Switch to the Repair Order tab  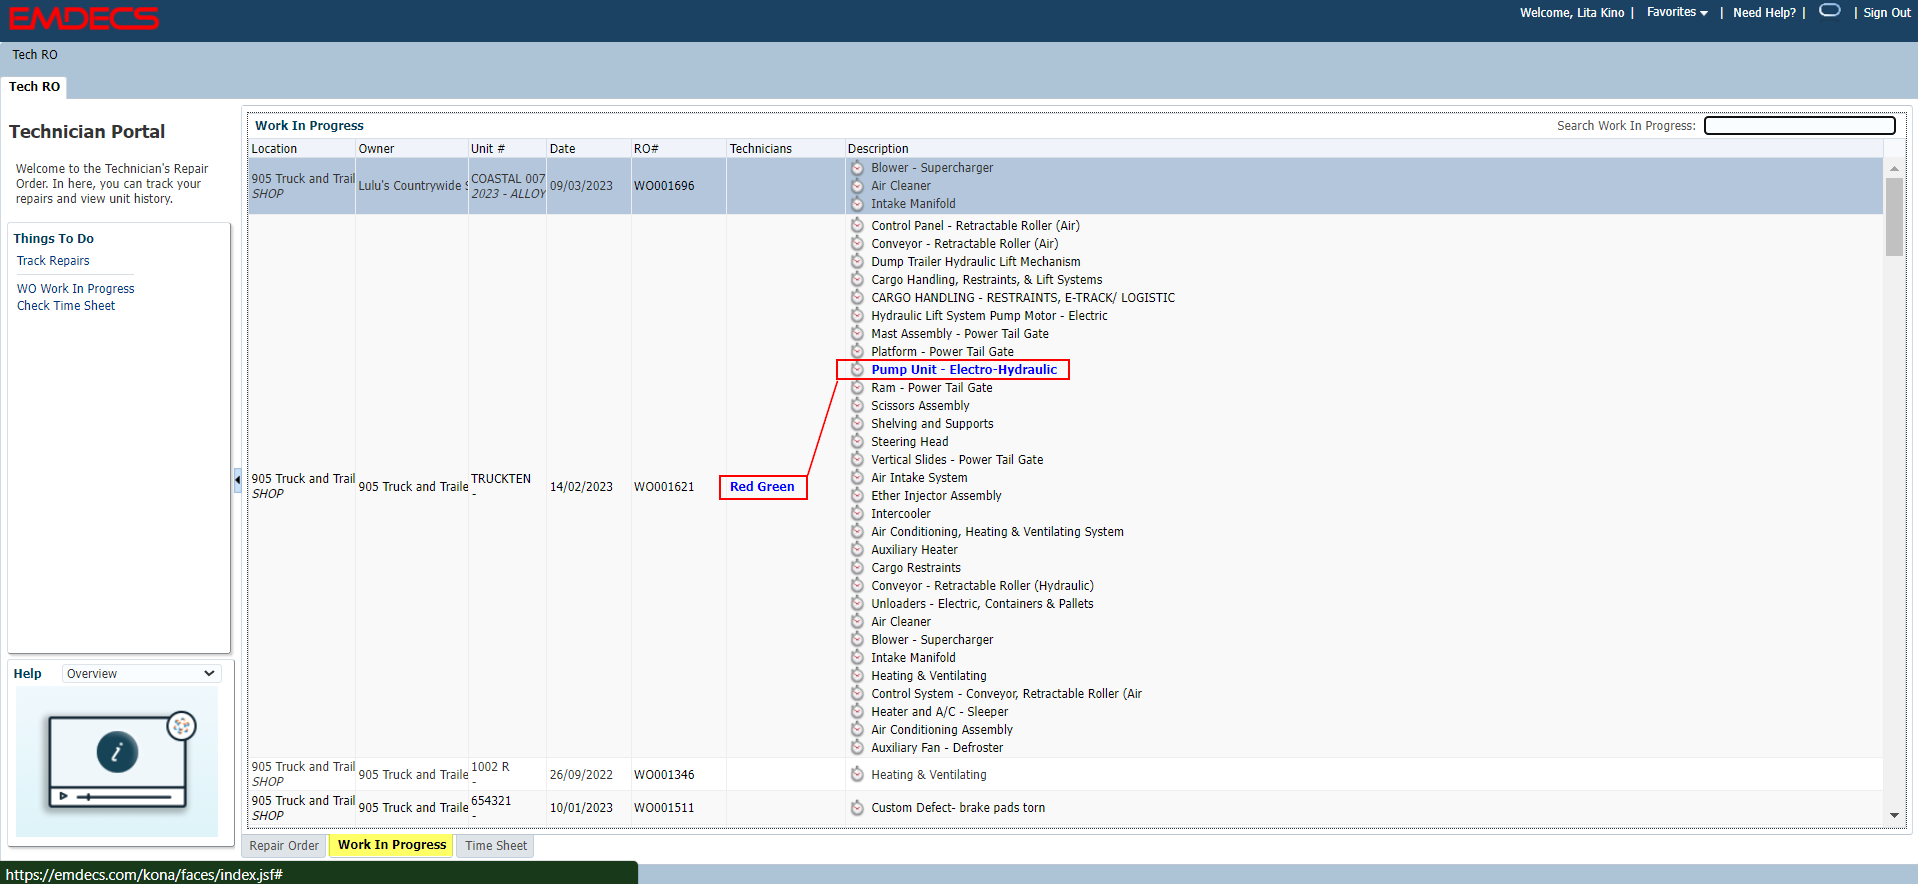click(x=284, y=846)
